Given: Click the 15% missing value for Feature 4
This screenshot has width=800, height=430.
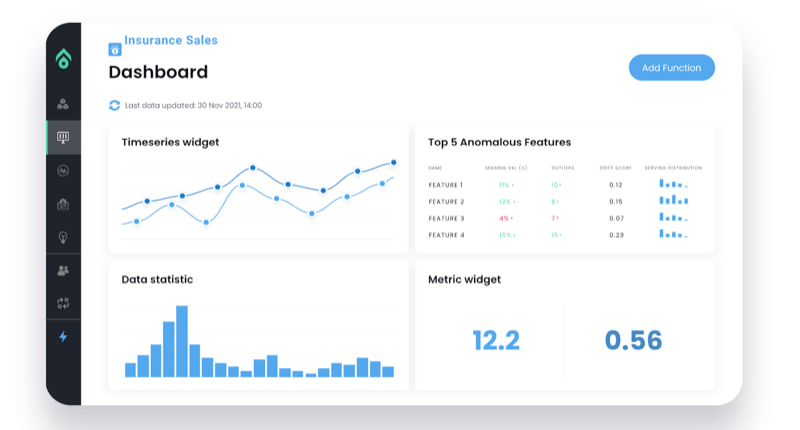Looking at the screenshot, I should (x=507, y=236).
